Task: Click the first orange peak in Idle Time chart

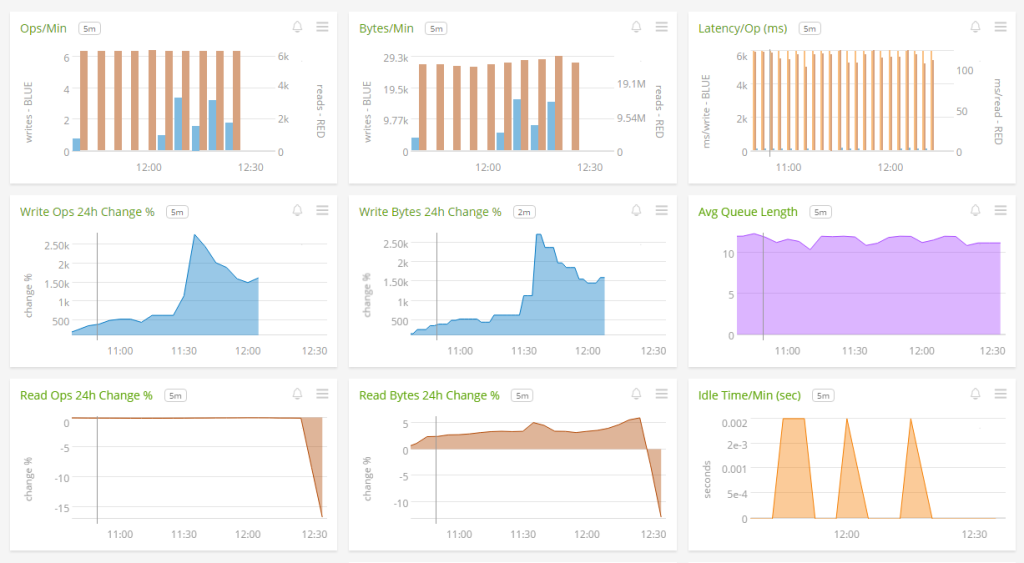Action: (x=792, y=420)
